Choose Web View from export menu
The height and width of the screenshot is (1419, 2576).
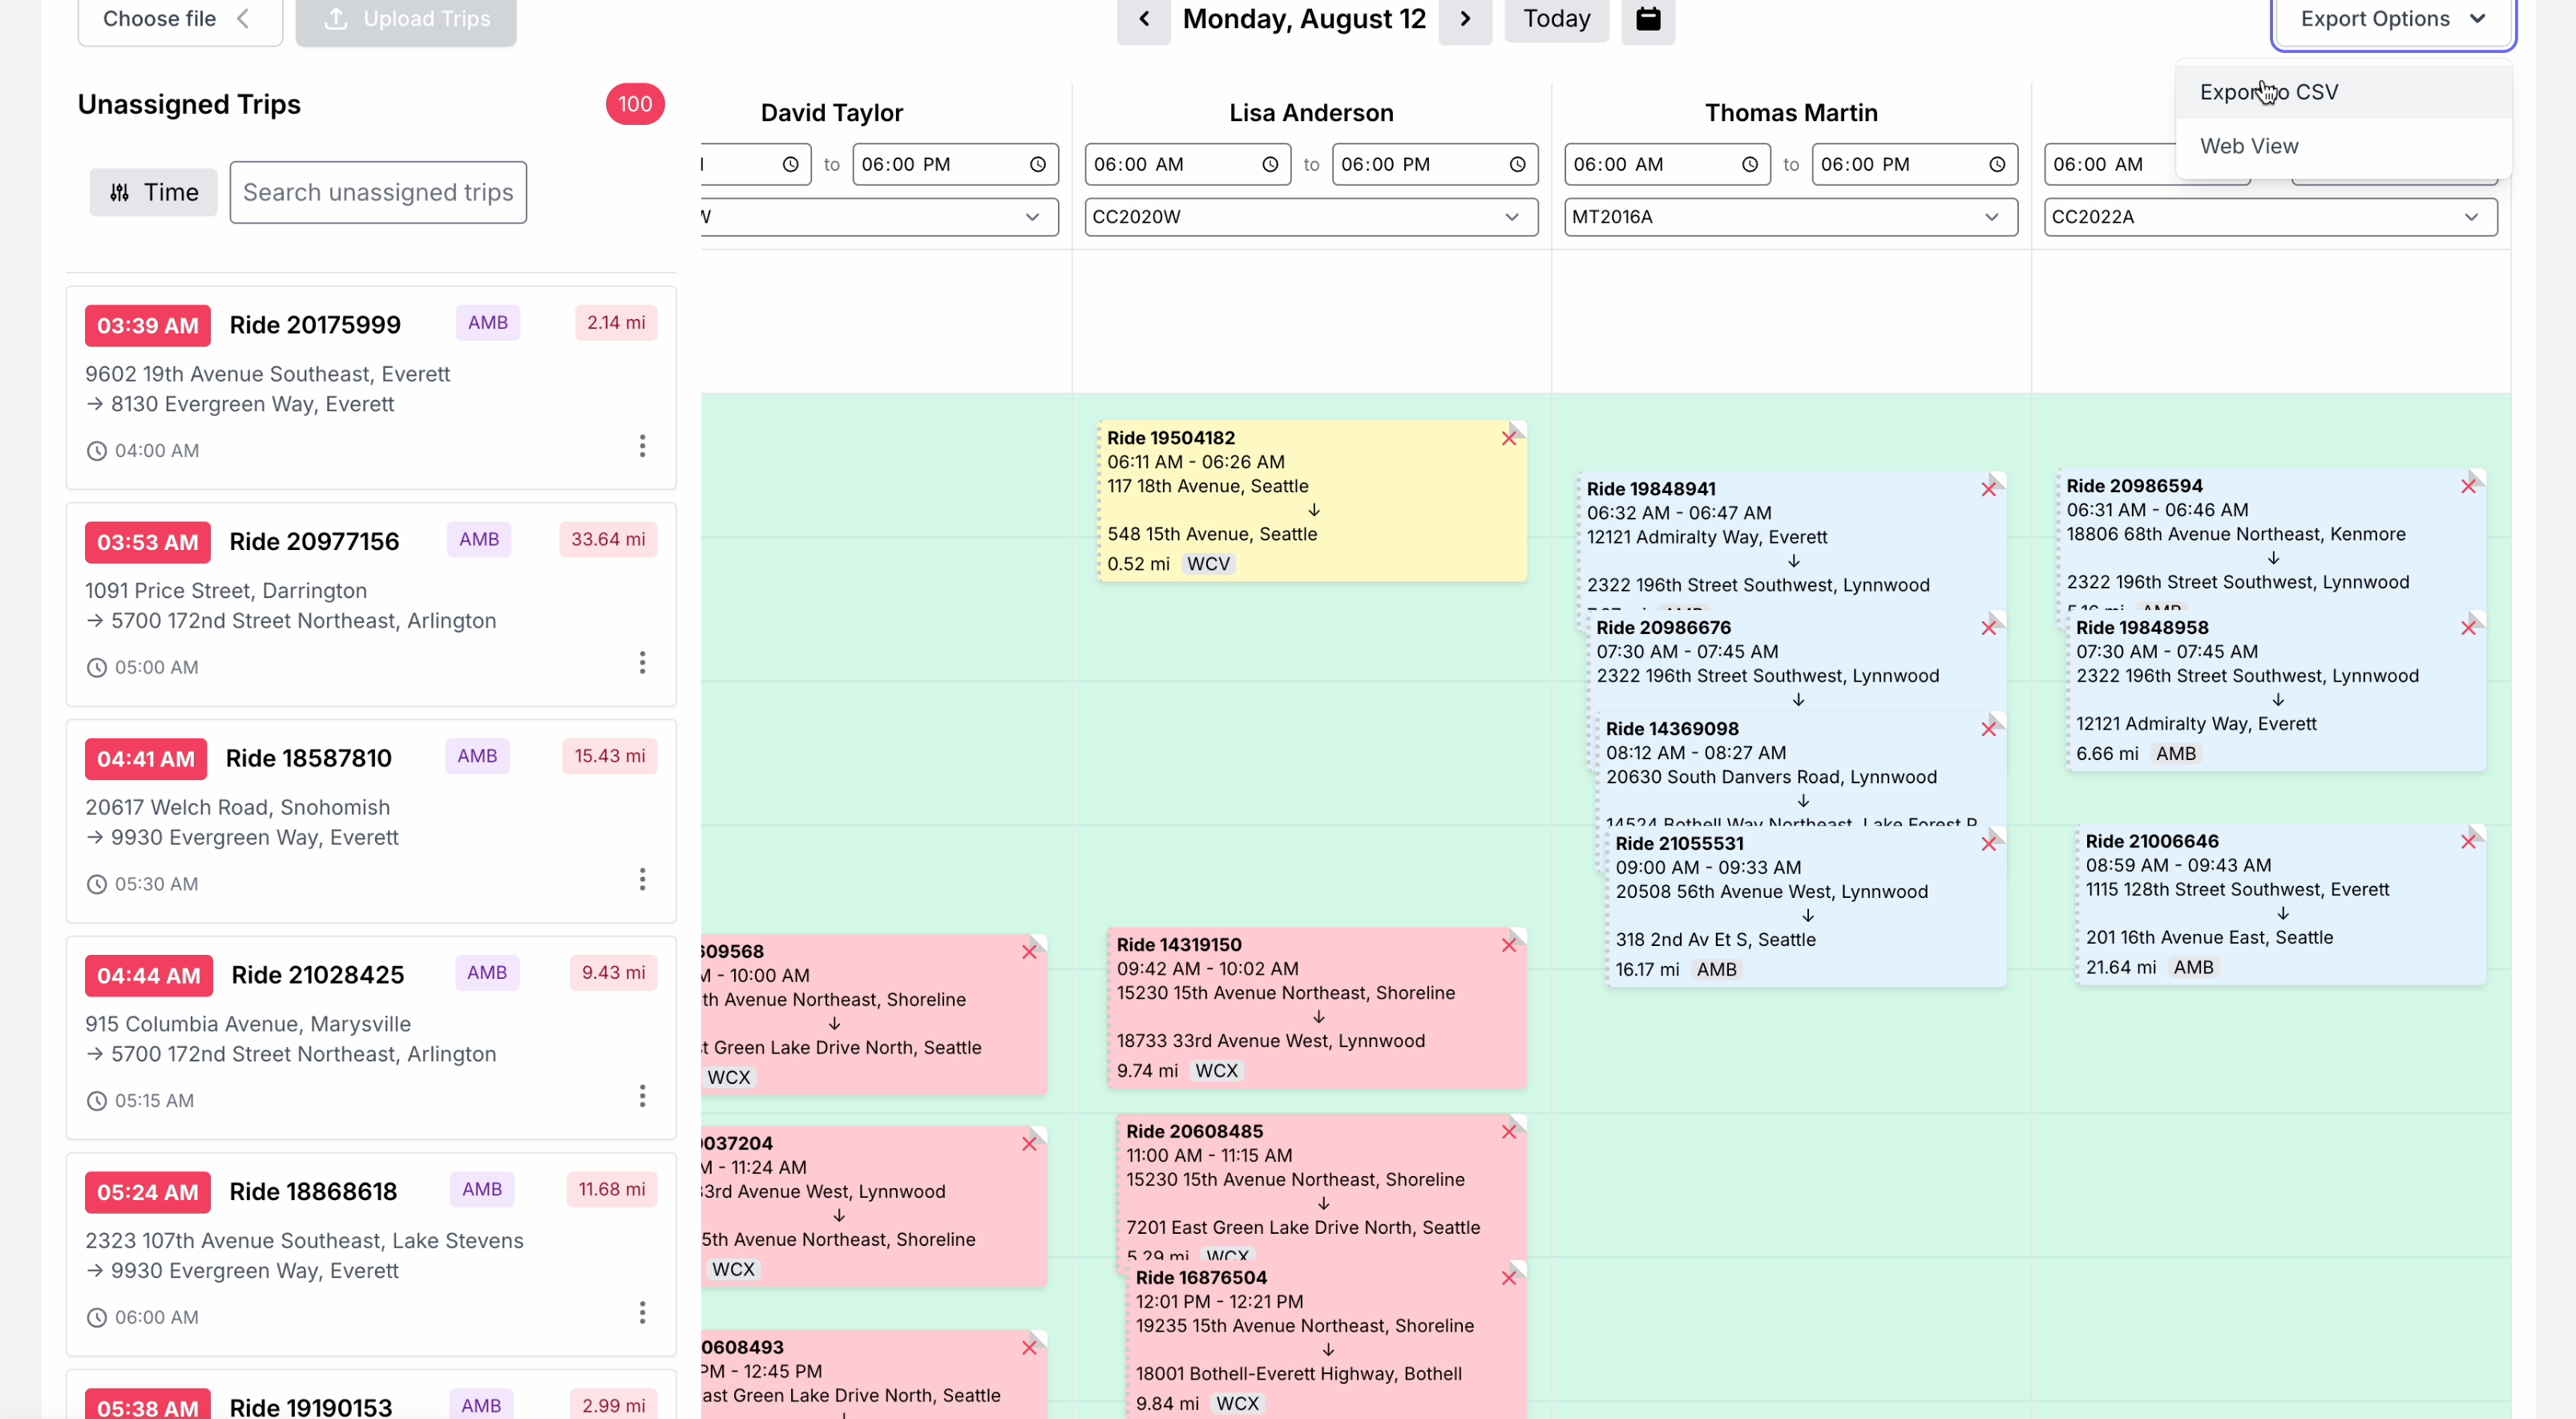2249,146
